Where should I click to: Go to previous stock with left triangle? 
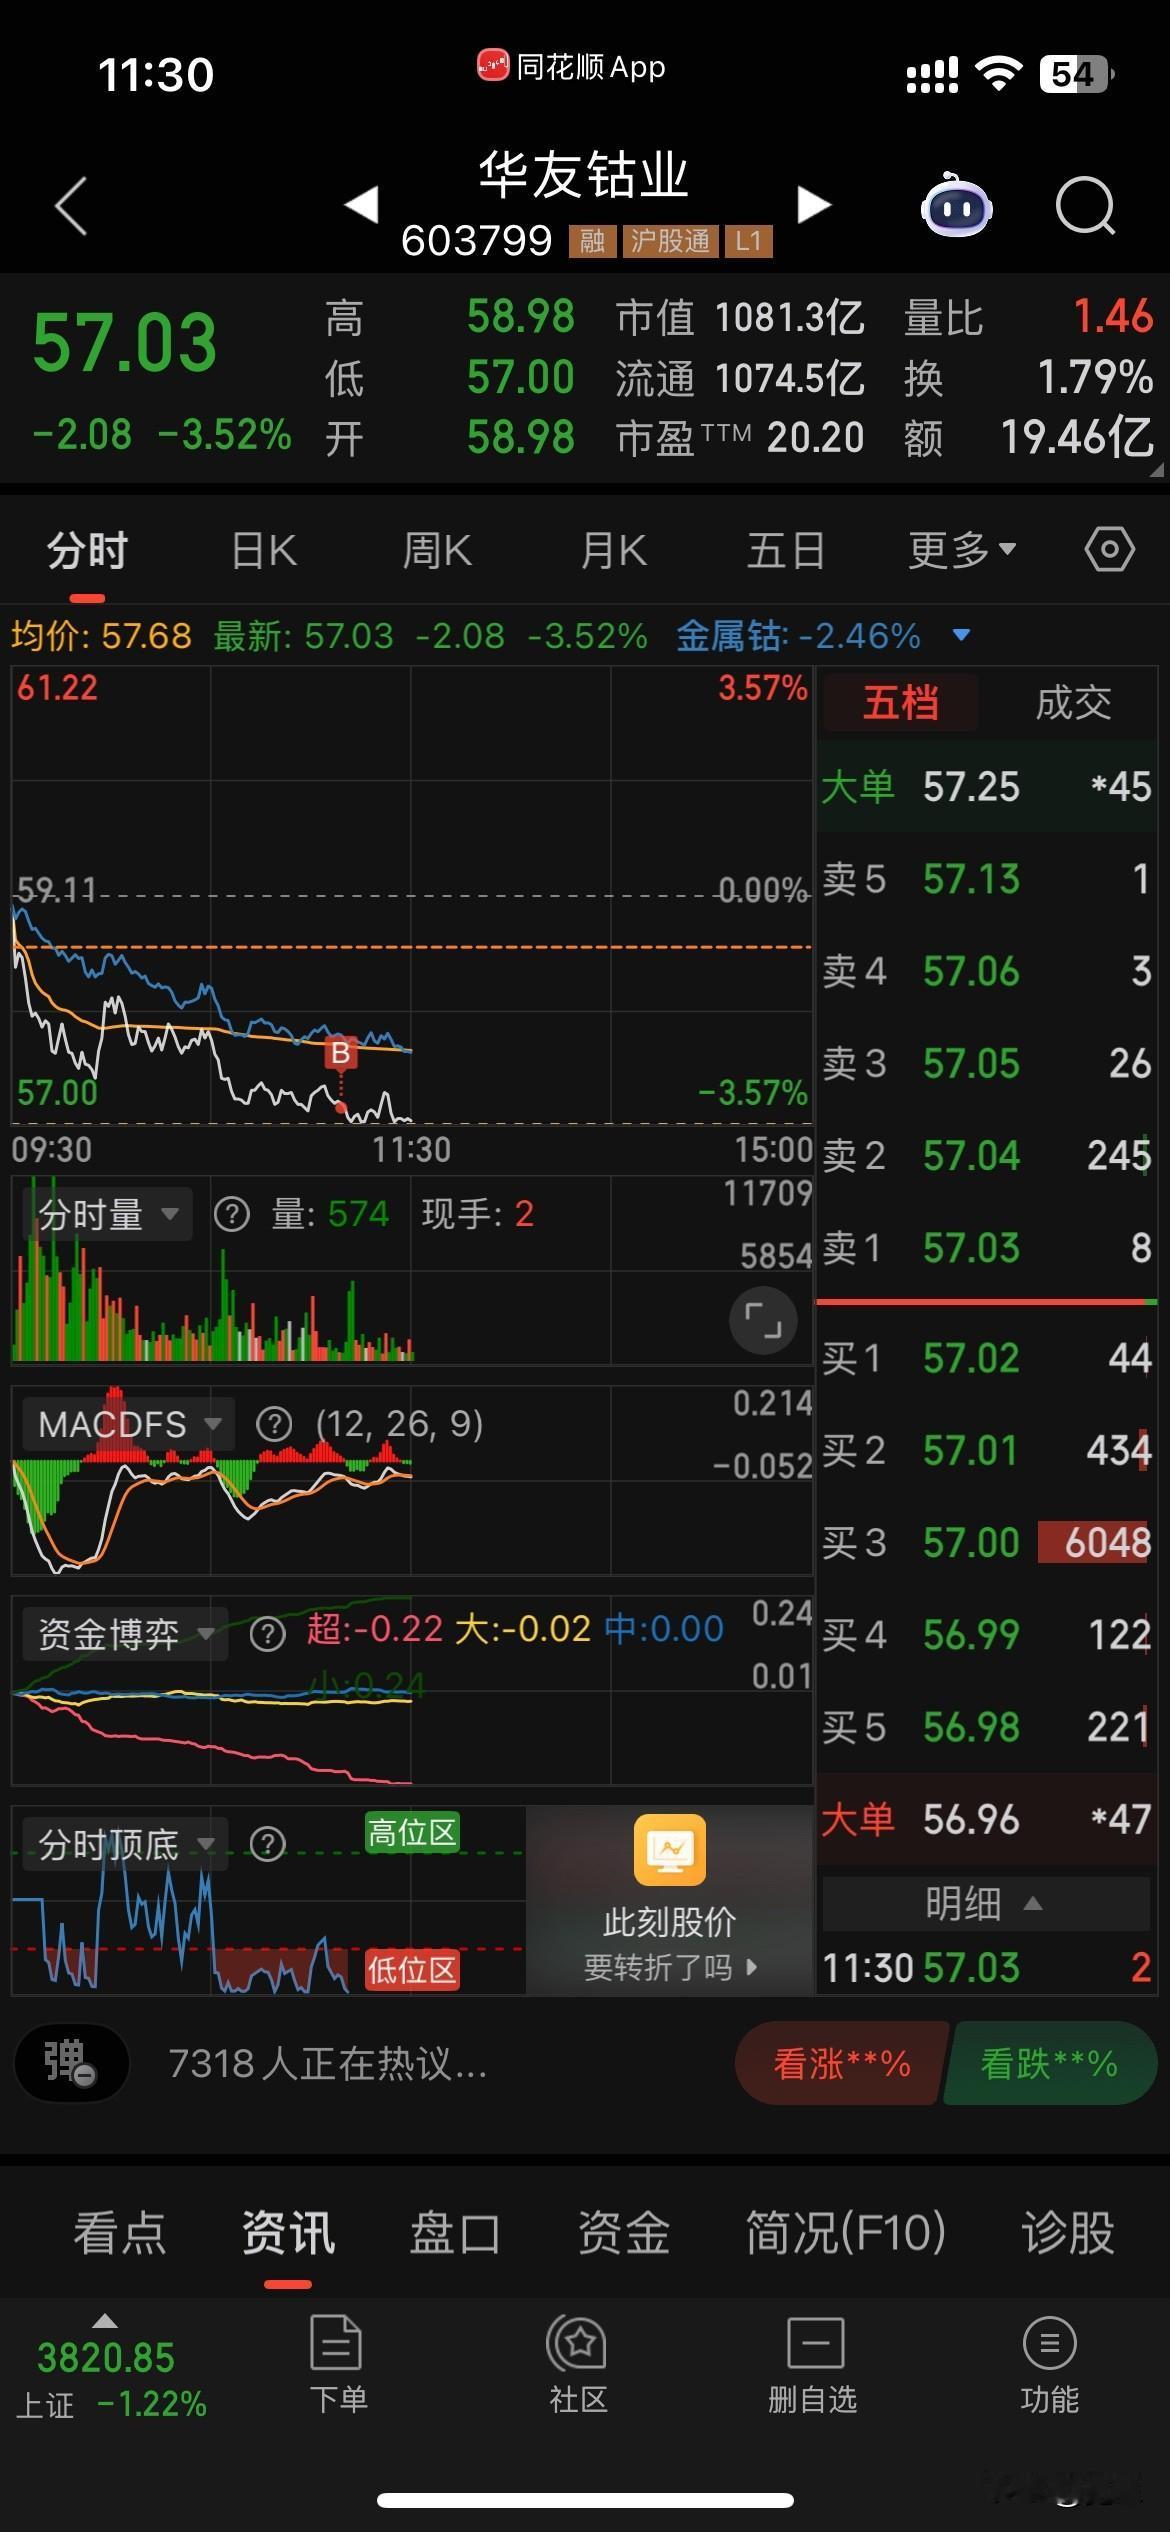coord(362,204)
